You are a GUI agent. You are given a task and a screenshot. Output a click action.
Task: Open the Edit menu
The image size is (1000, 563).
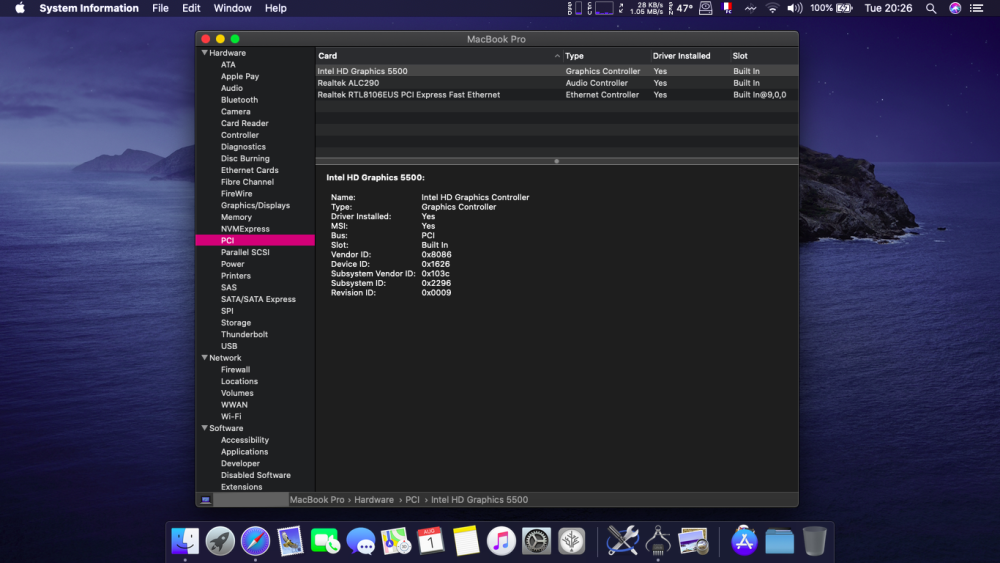(191, 8)
